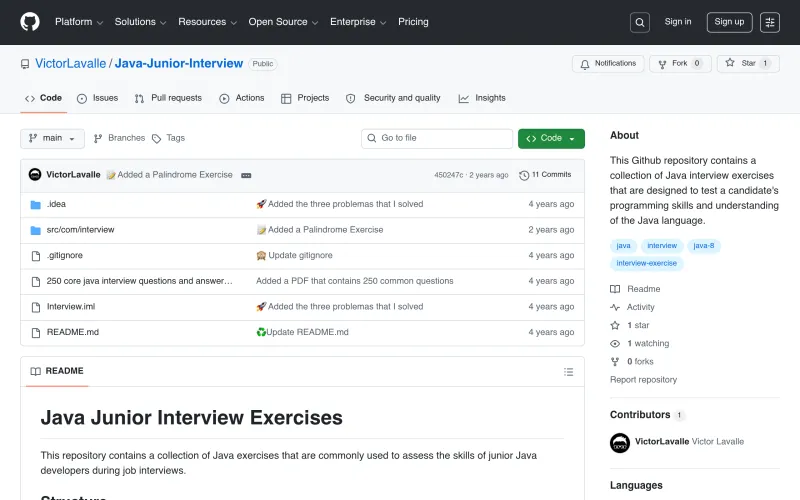Switch to the Actions tab
Screen dimensions: 800x500
tap(242, 98)
